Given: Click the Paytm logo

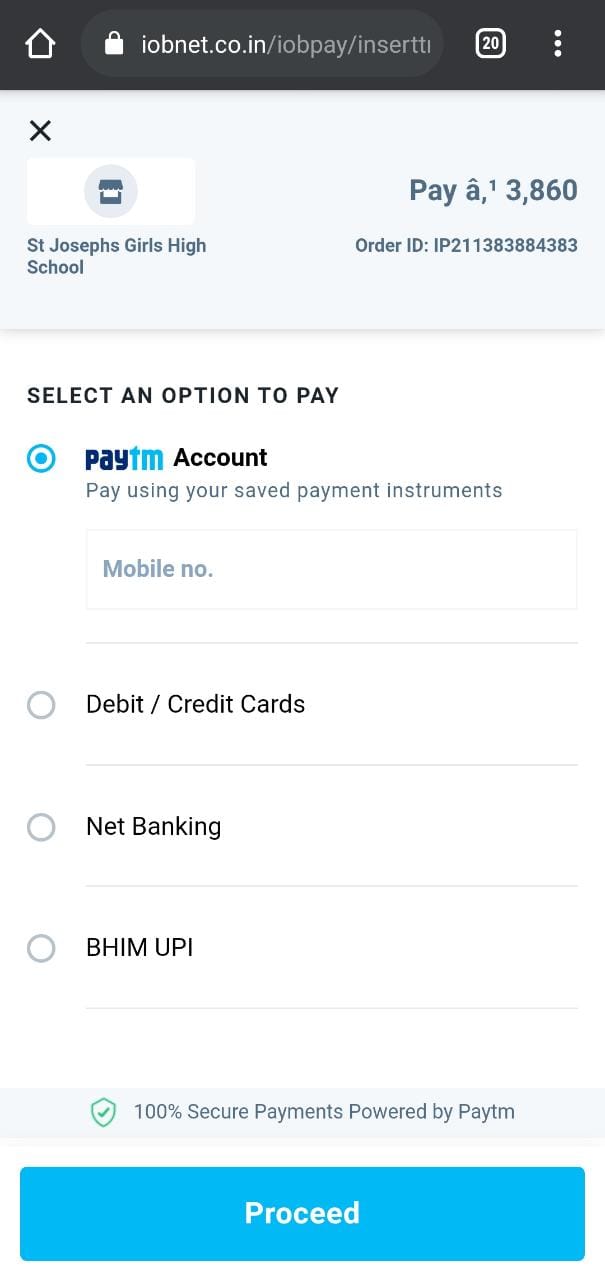Looking at the screenshot, I should tap(124, 459).
